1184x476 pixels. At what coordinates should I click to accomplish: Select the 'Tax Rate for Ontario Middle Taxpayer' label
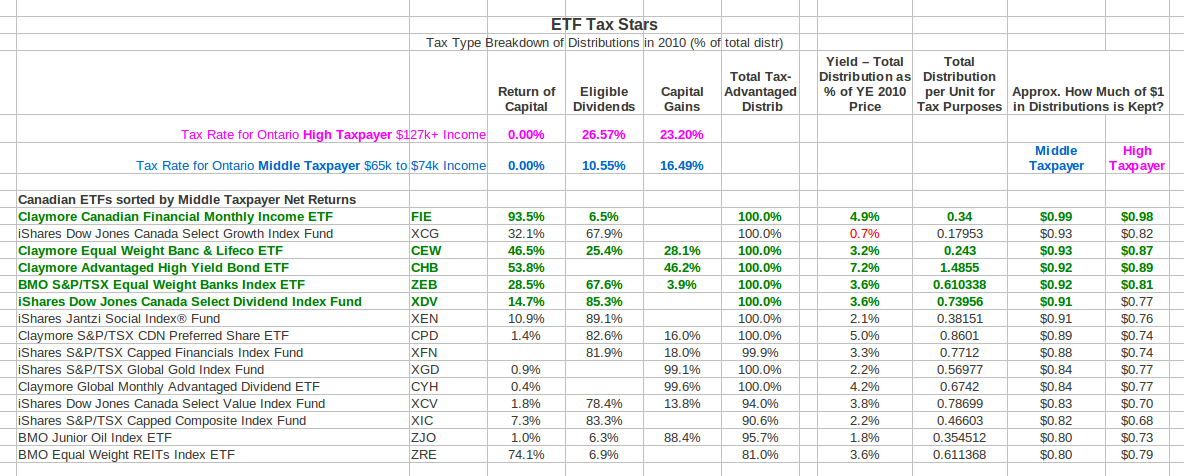point(311,165)
